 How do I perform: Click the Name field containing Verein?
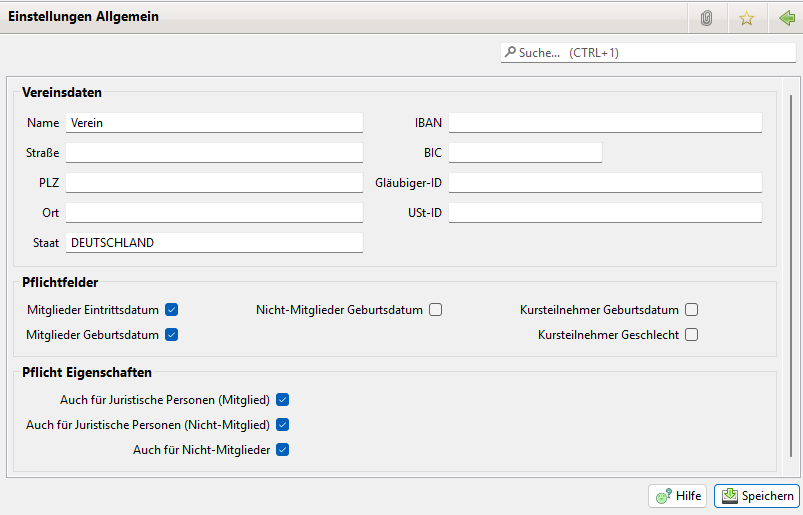(x=214, y=123)
